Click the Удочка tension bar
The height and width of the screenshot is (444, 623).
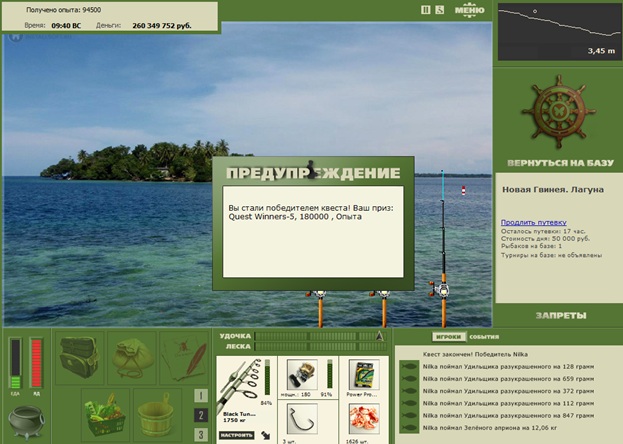(320, 336)
